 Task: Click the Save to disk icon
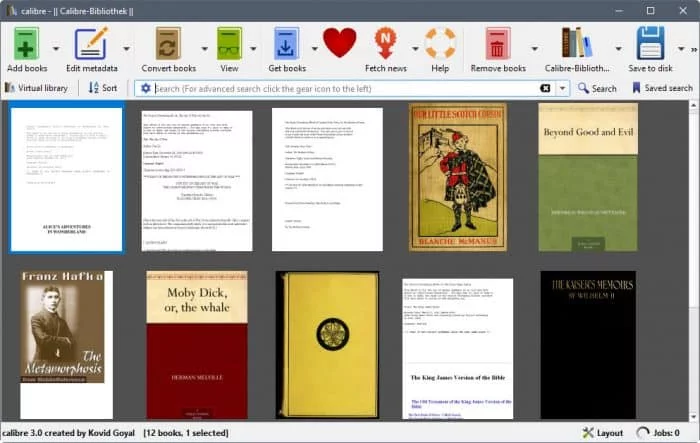click(651, 43)
